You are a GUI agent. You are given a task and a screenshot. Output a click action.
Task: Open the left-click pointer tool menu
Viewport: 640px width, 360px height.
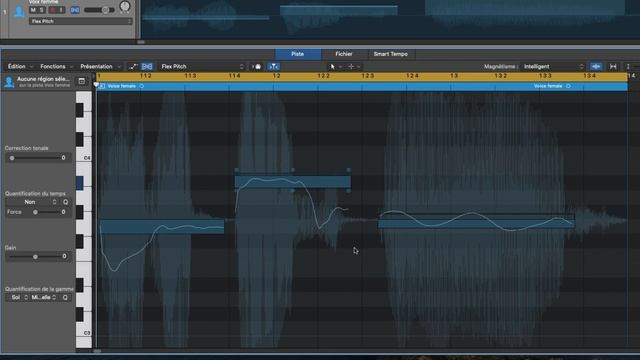tap(335, 67)
